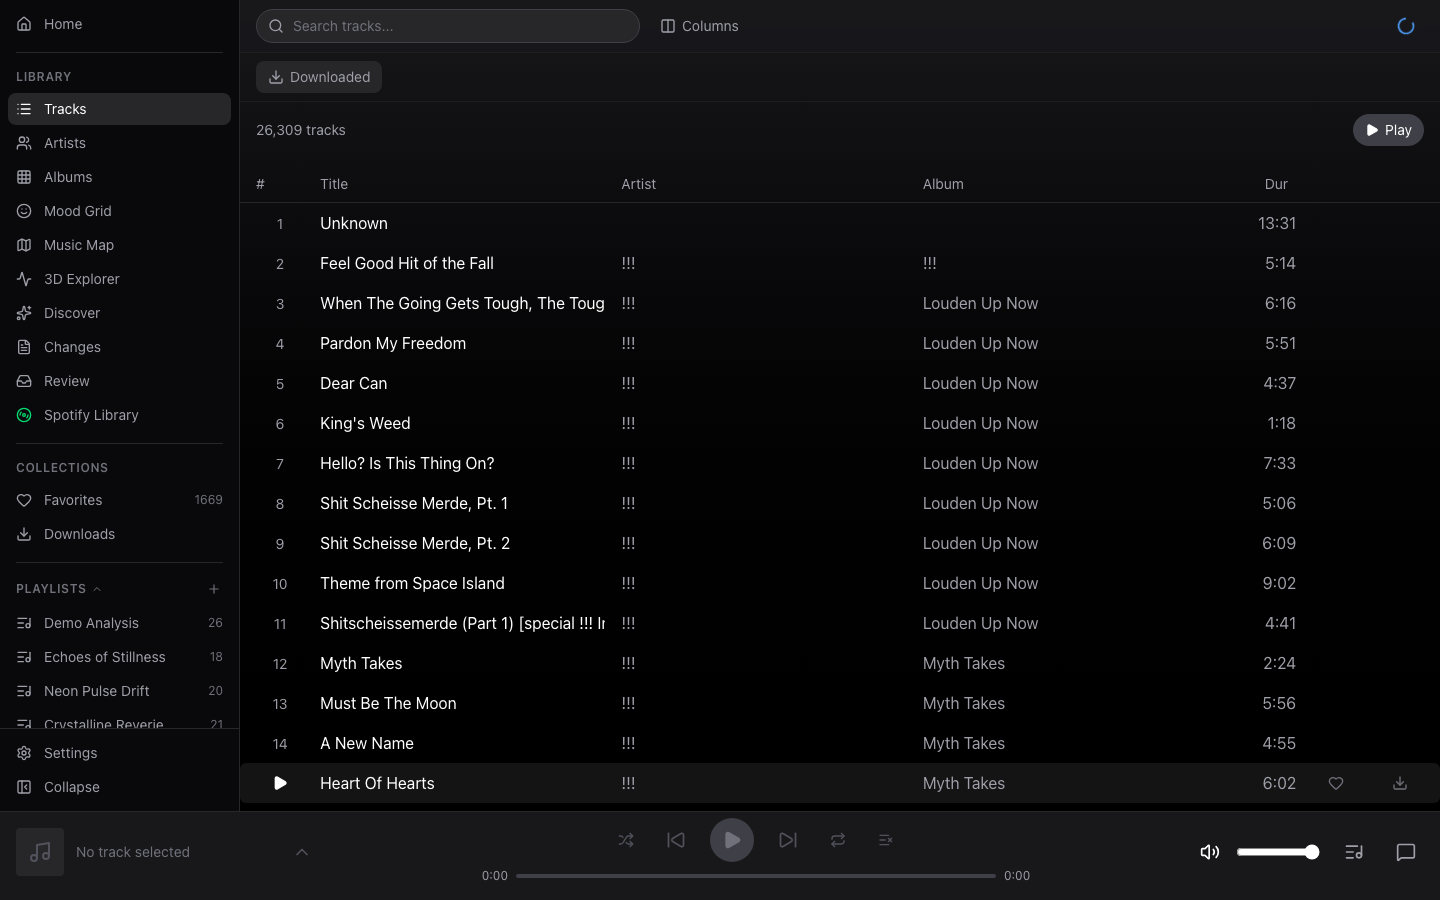Expand the now playing panel chevron
The image size is (1440, 900).
pyautogui.click(x=302, y=852)
